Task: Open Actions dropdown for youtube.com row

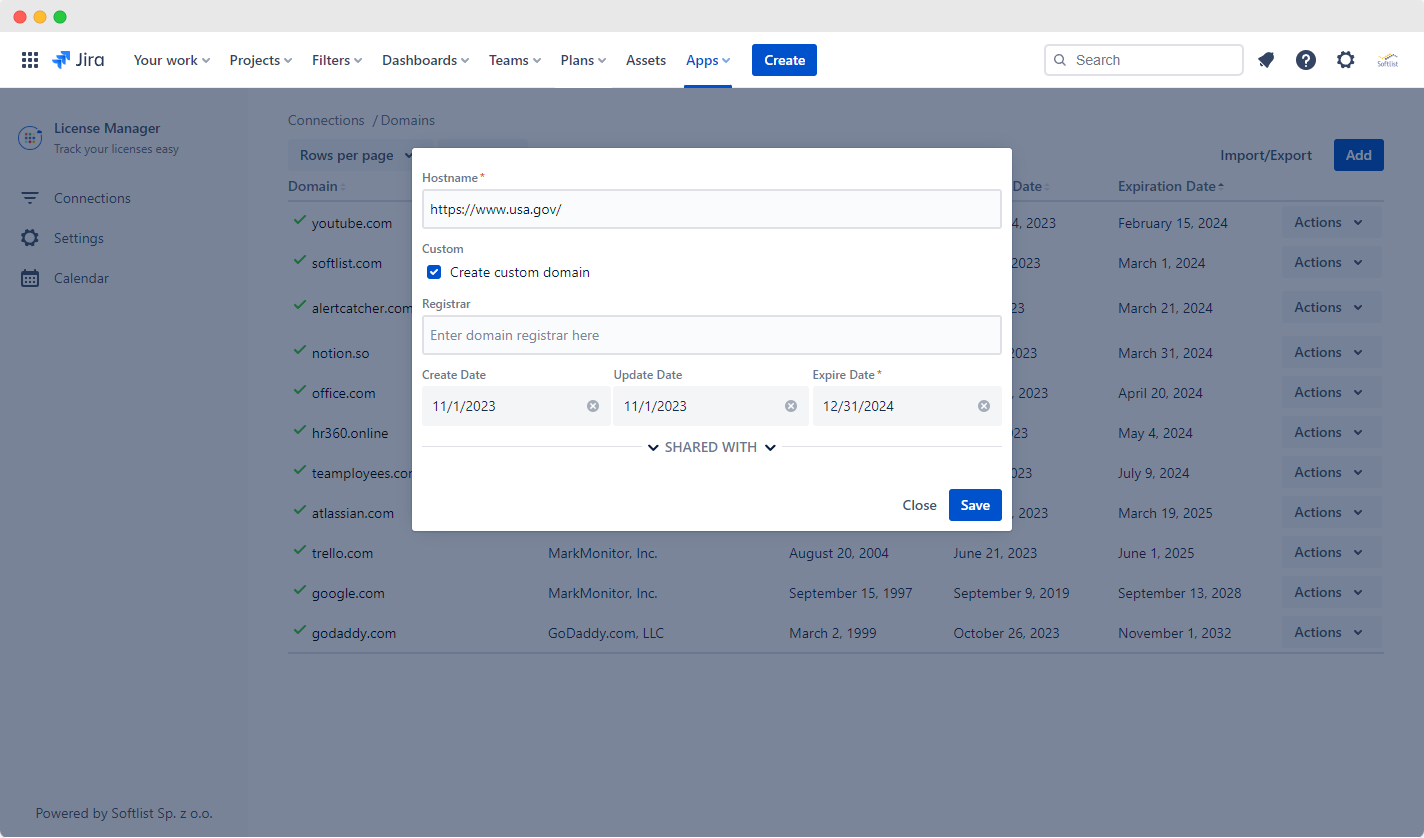Action: pos(1331,222)
